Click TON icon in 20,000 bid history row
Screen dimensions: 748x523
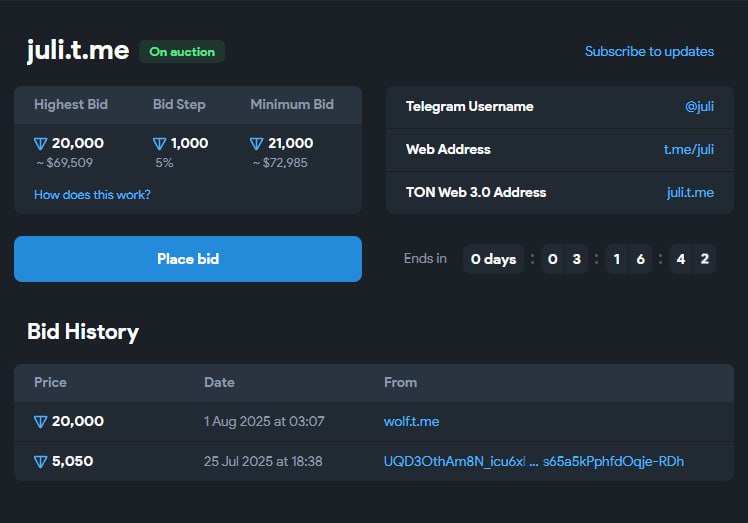point(41,422)
